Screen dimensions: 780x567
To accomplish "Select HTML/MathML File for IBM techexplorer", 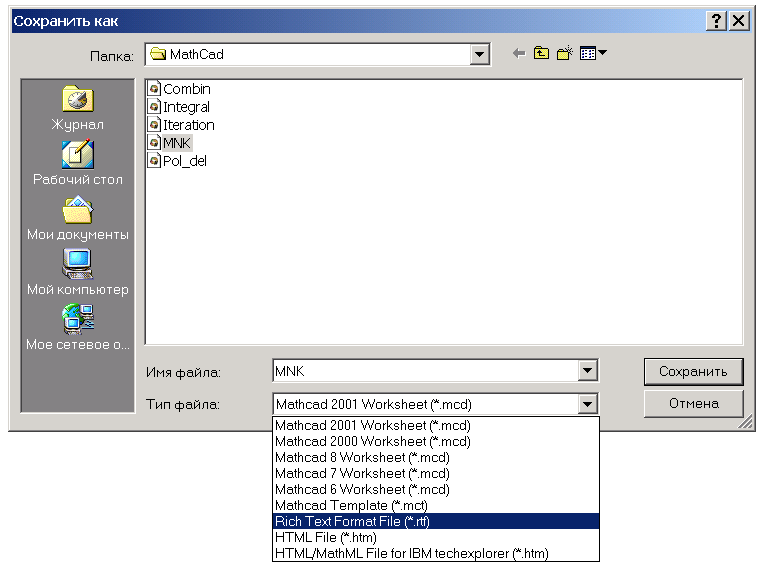I will coord(436,553).
